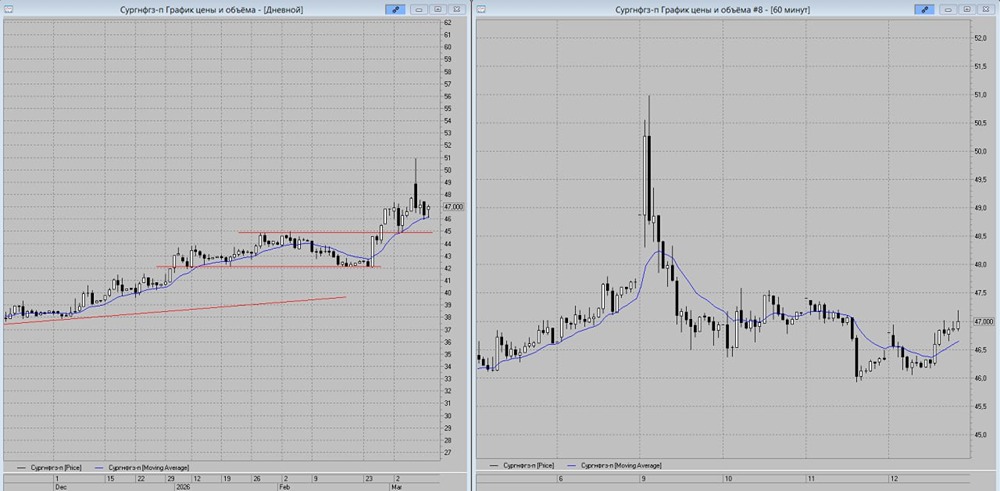Click the date label '12' on the 60-minute time axis
The width and height of the screenshot is (1000, 491).
[895, 478]
